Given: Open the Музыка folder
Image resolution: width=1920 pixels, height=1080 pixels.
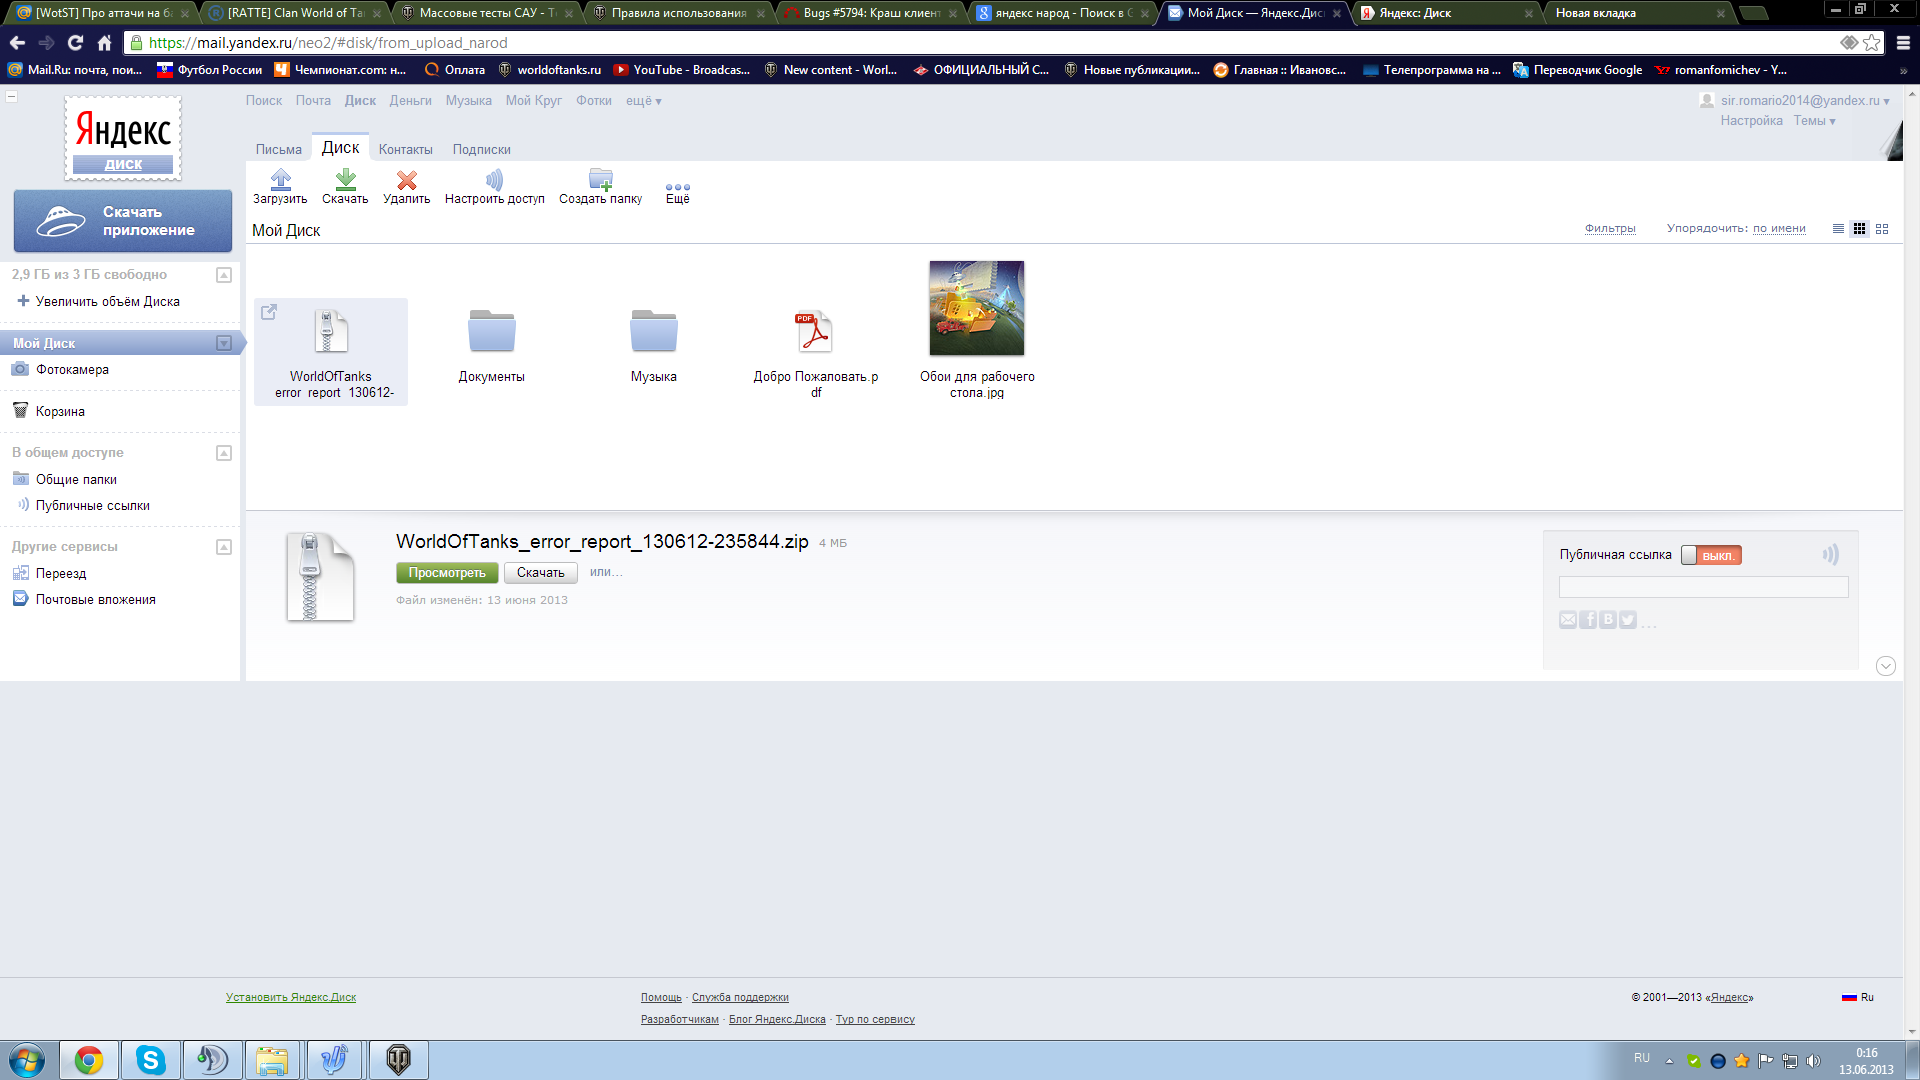Looking at the screenshot, I should [x=654, y=346].
